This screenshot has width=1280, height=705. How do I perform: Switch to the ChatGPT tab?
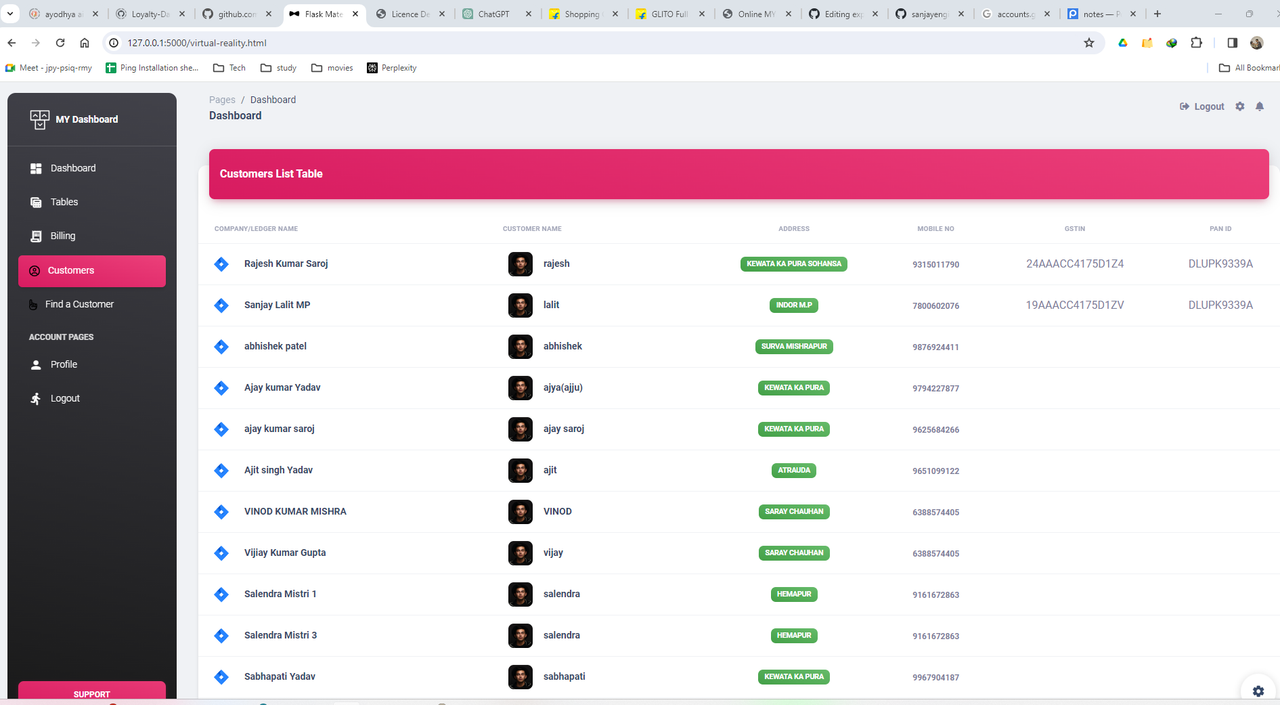tap(495, 14)
